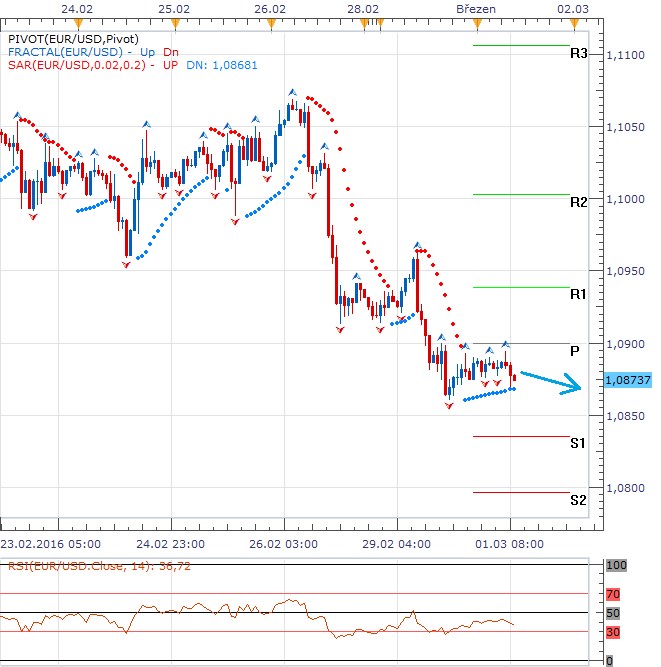Viewport: 661px width, 667px height.
Task: Click the R3 resistance level label
Action: pyautogui.click(x=578, y=53)
